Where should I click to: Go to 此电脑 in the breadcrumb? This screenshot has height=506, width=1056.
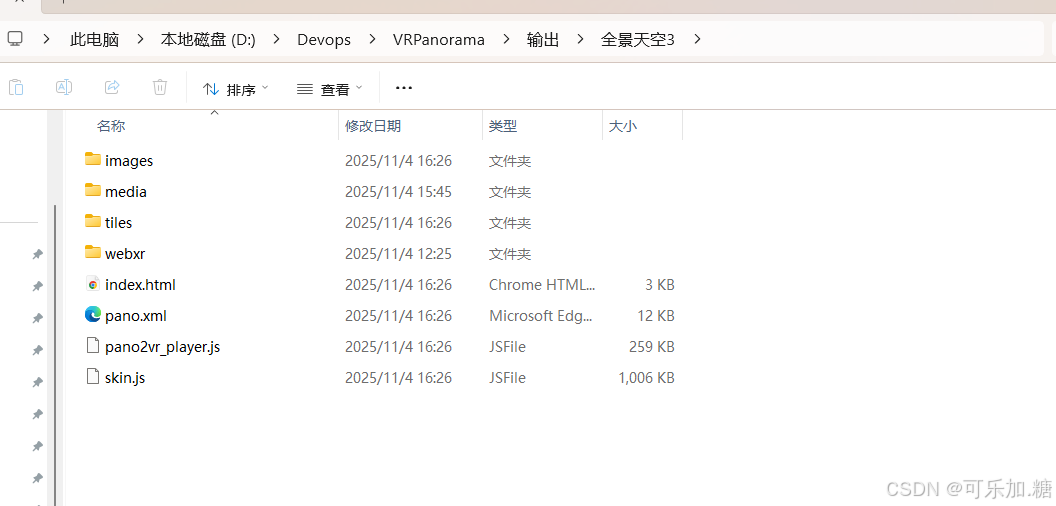click(x=94, y=40)
